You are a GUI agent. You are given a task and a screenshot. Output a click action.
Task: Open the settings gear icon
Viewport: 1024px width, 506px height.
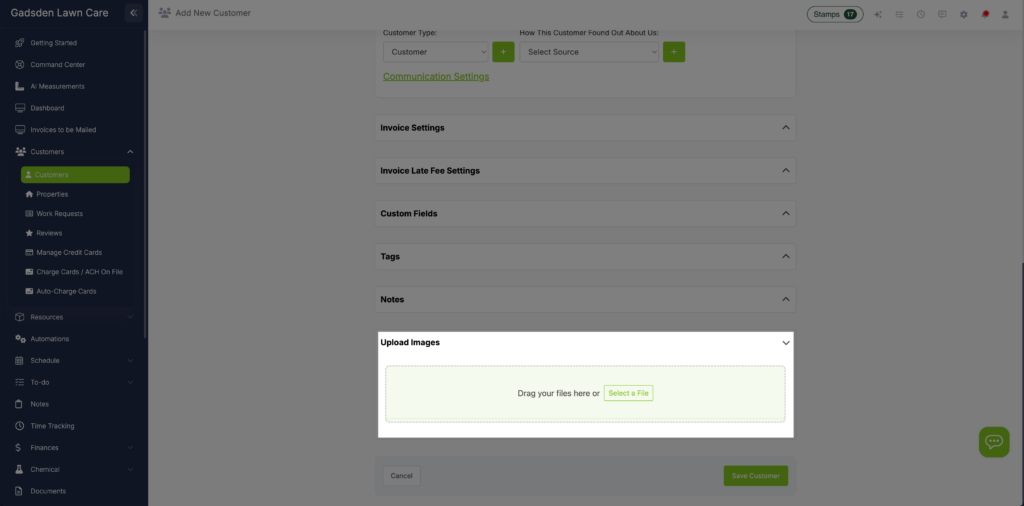tap(963, 14)
